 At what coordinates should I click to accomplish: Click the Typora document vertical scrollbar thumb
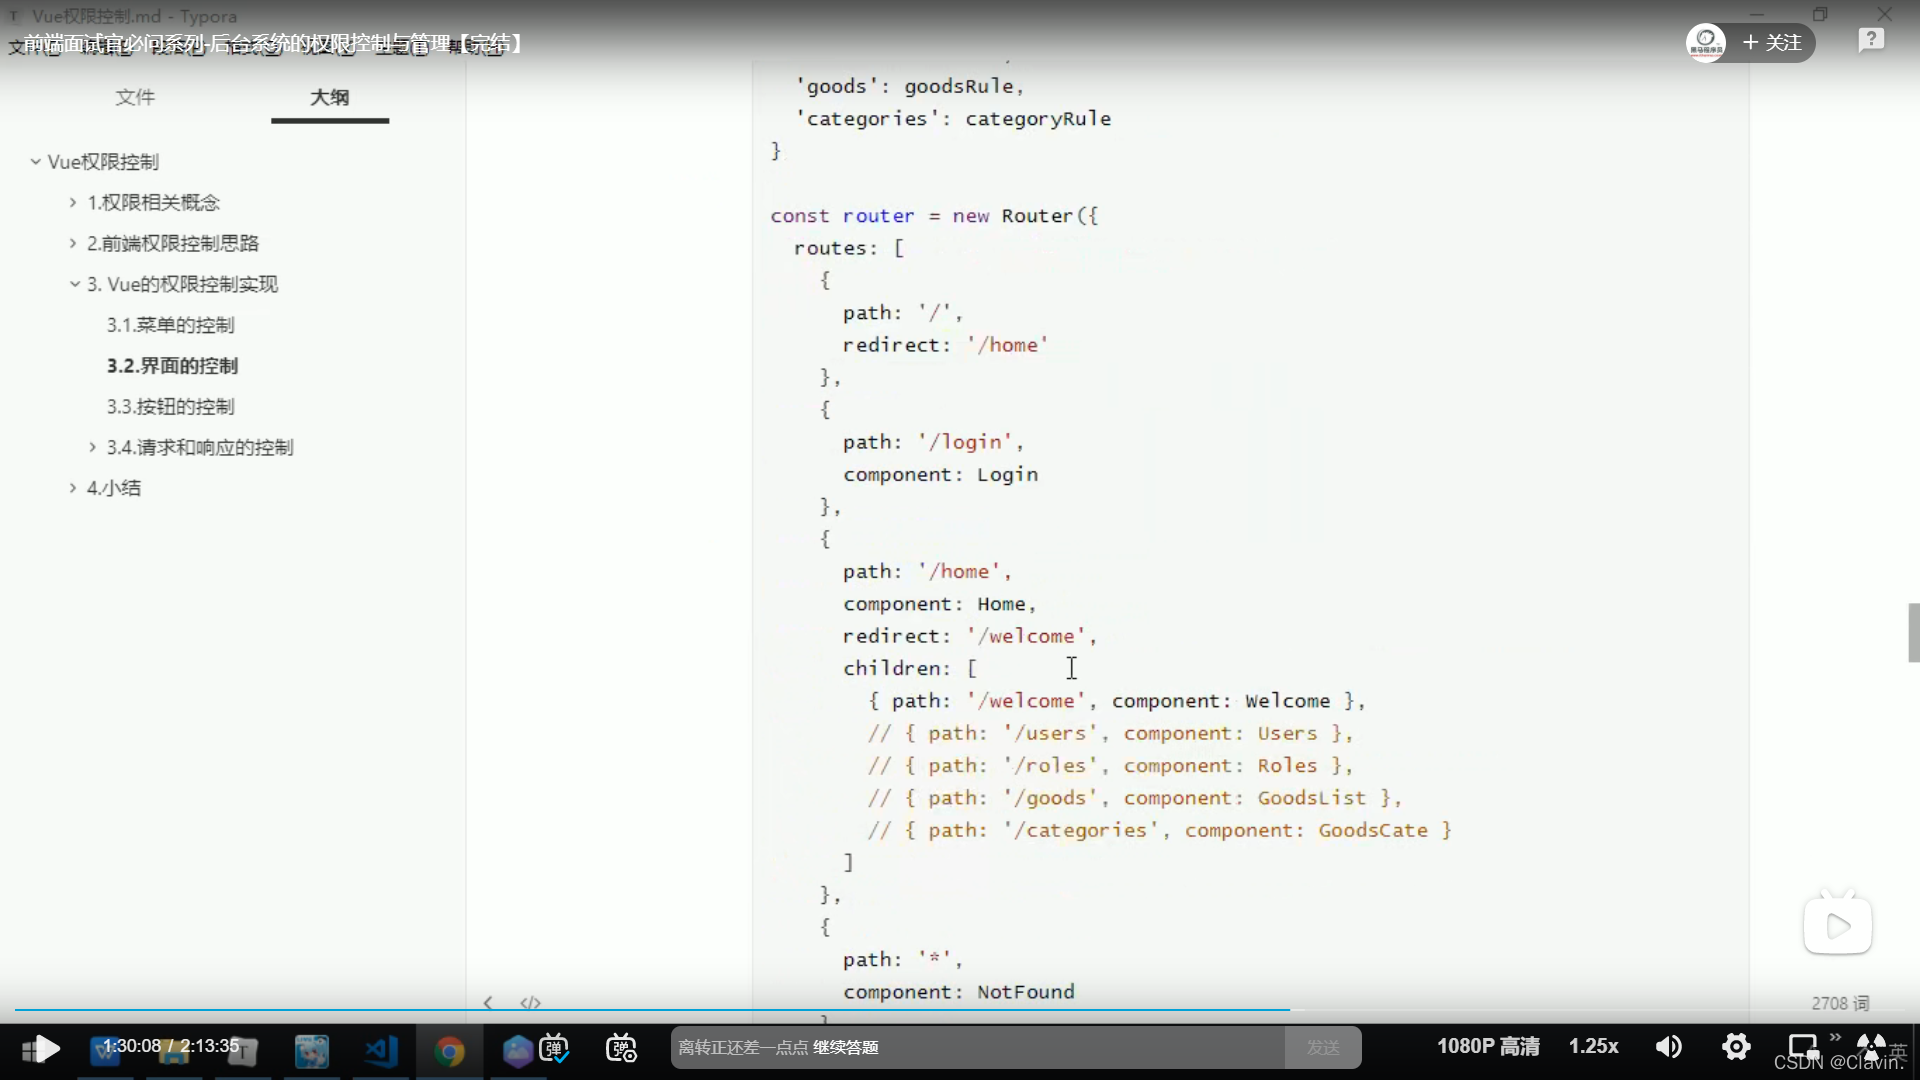[x=1913, y=632]
